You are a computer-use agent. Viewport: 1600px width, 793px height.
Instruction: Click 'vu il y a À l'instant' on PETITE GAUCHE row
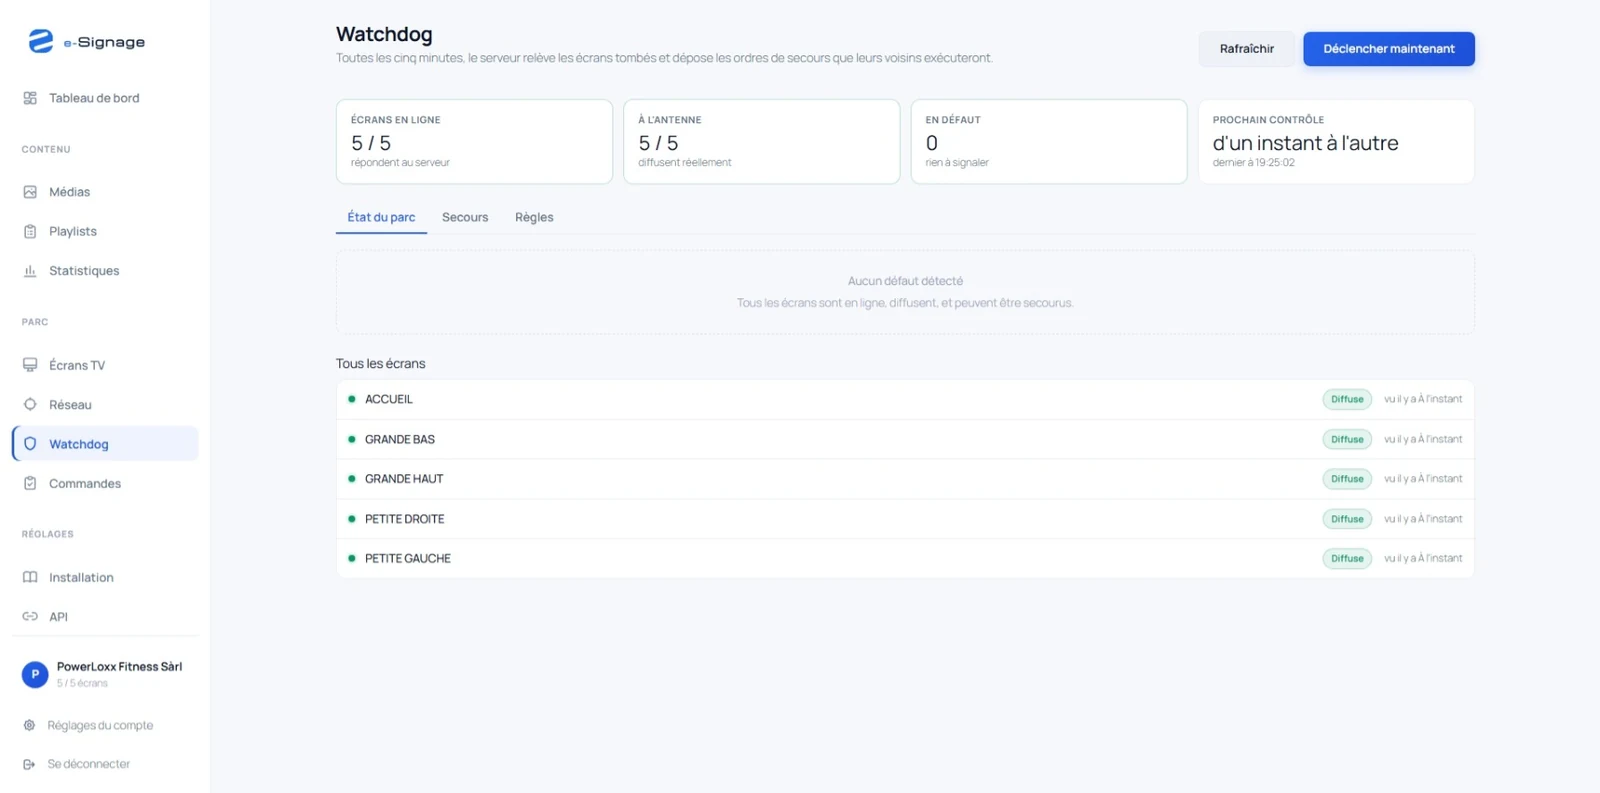click(x=1423, y=558)
